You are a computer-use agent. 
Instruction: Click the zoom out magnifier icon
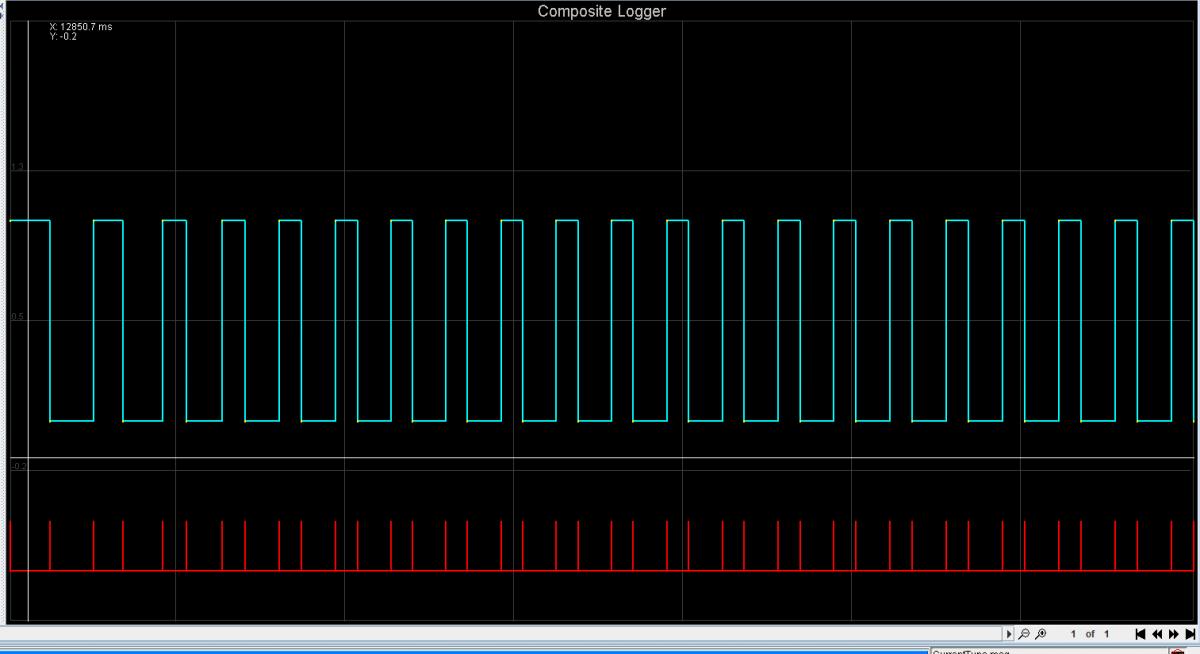(1024, 634)
